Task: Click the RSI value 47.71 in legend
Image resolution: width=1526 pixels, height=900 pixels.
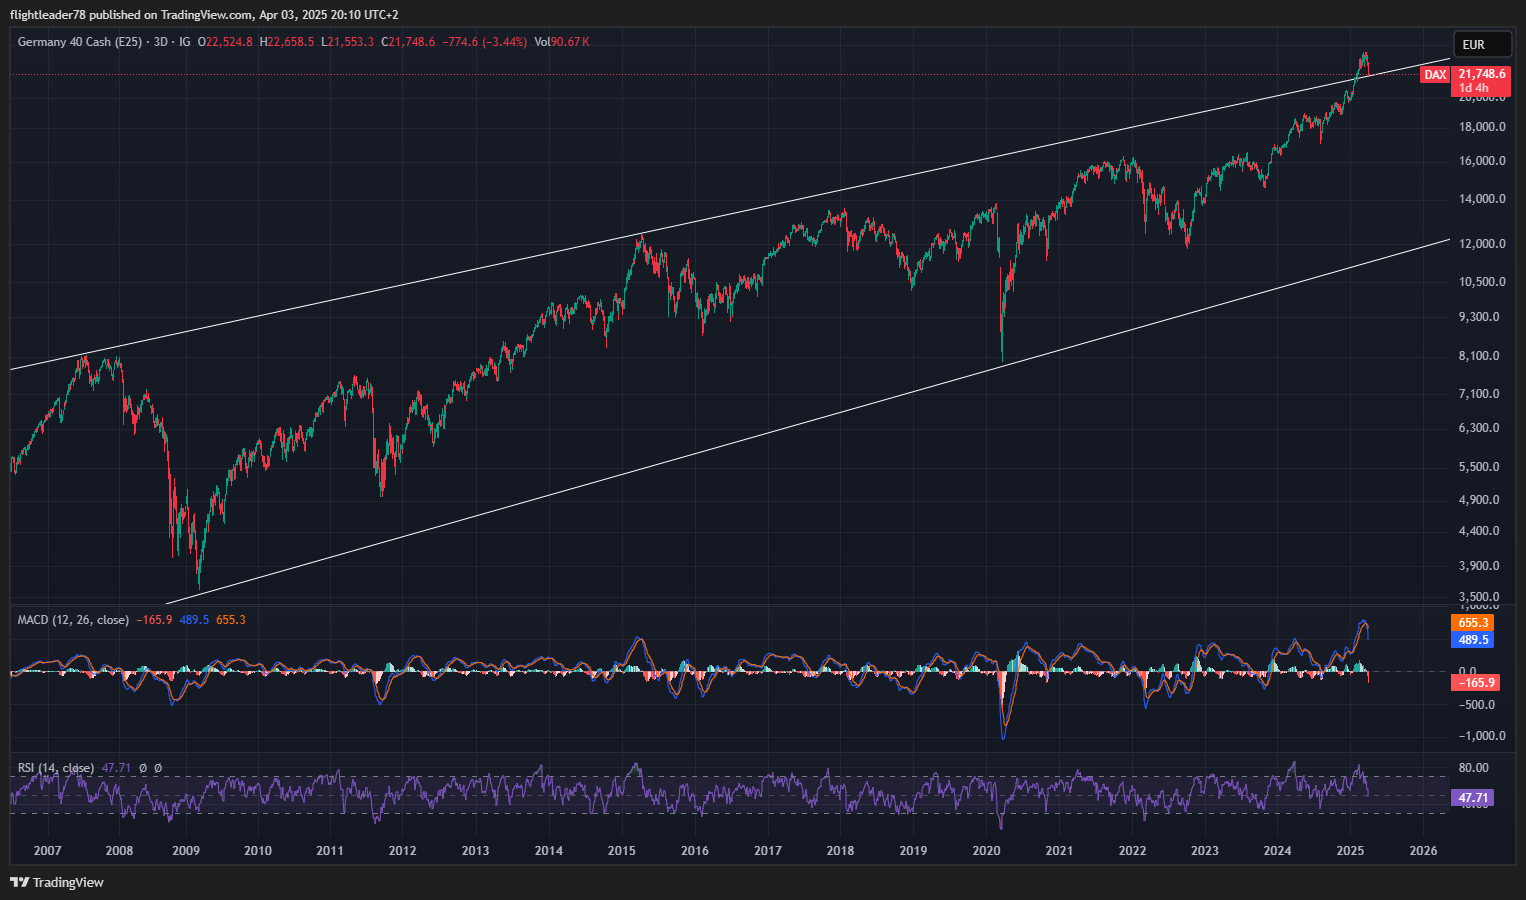Action: click(116, 768)
